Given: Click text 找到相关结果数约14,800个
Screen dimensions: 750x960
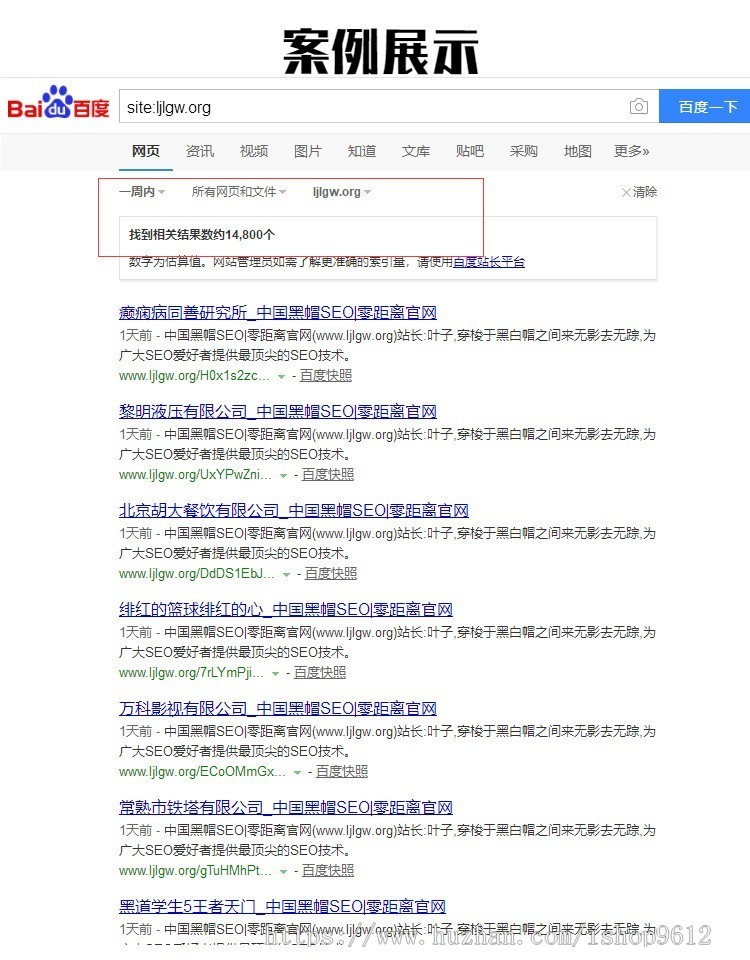Looking at the screenshot, I should tap(201, 234).
